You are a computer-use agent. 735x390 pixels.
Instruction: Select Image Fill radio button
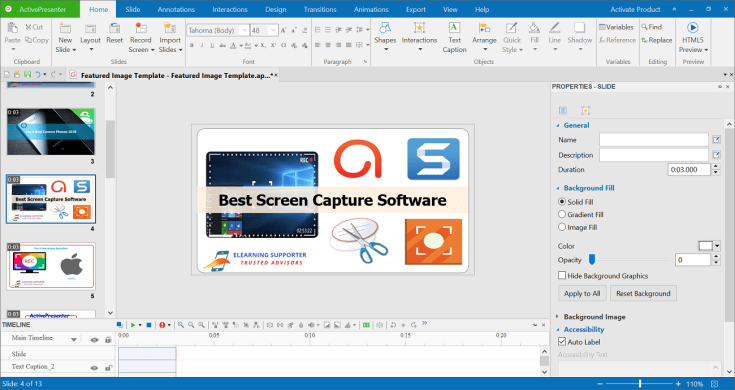562,227
